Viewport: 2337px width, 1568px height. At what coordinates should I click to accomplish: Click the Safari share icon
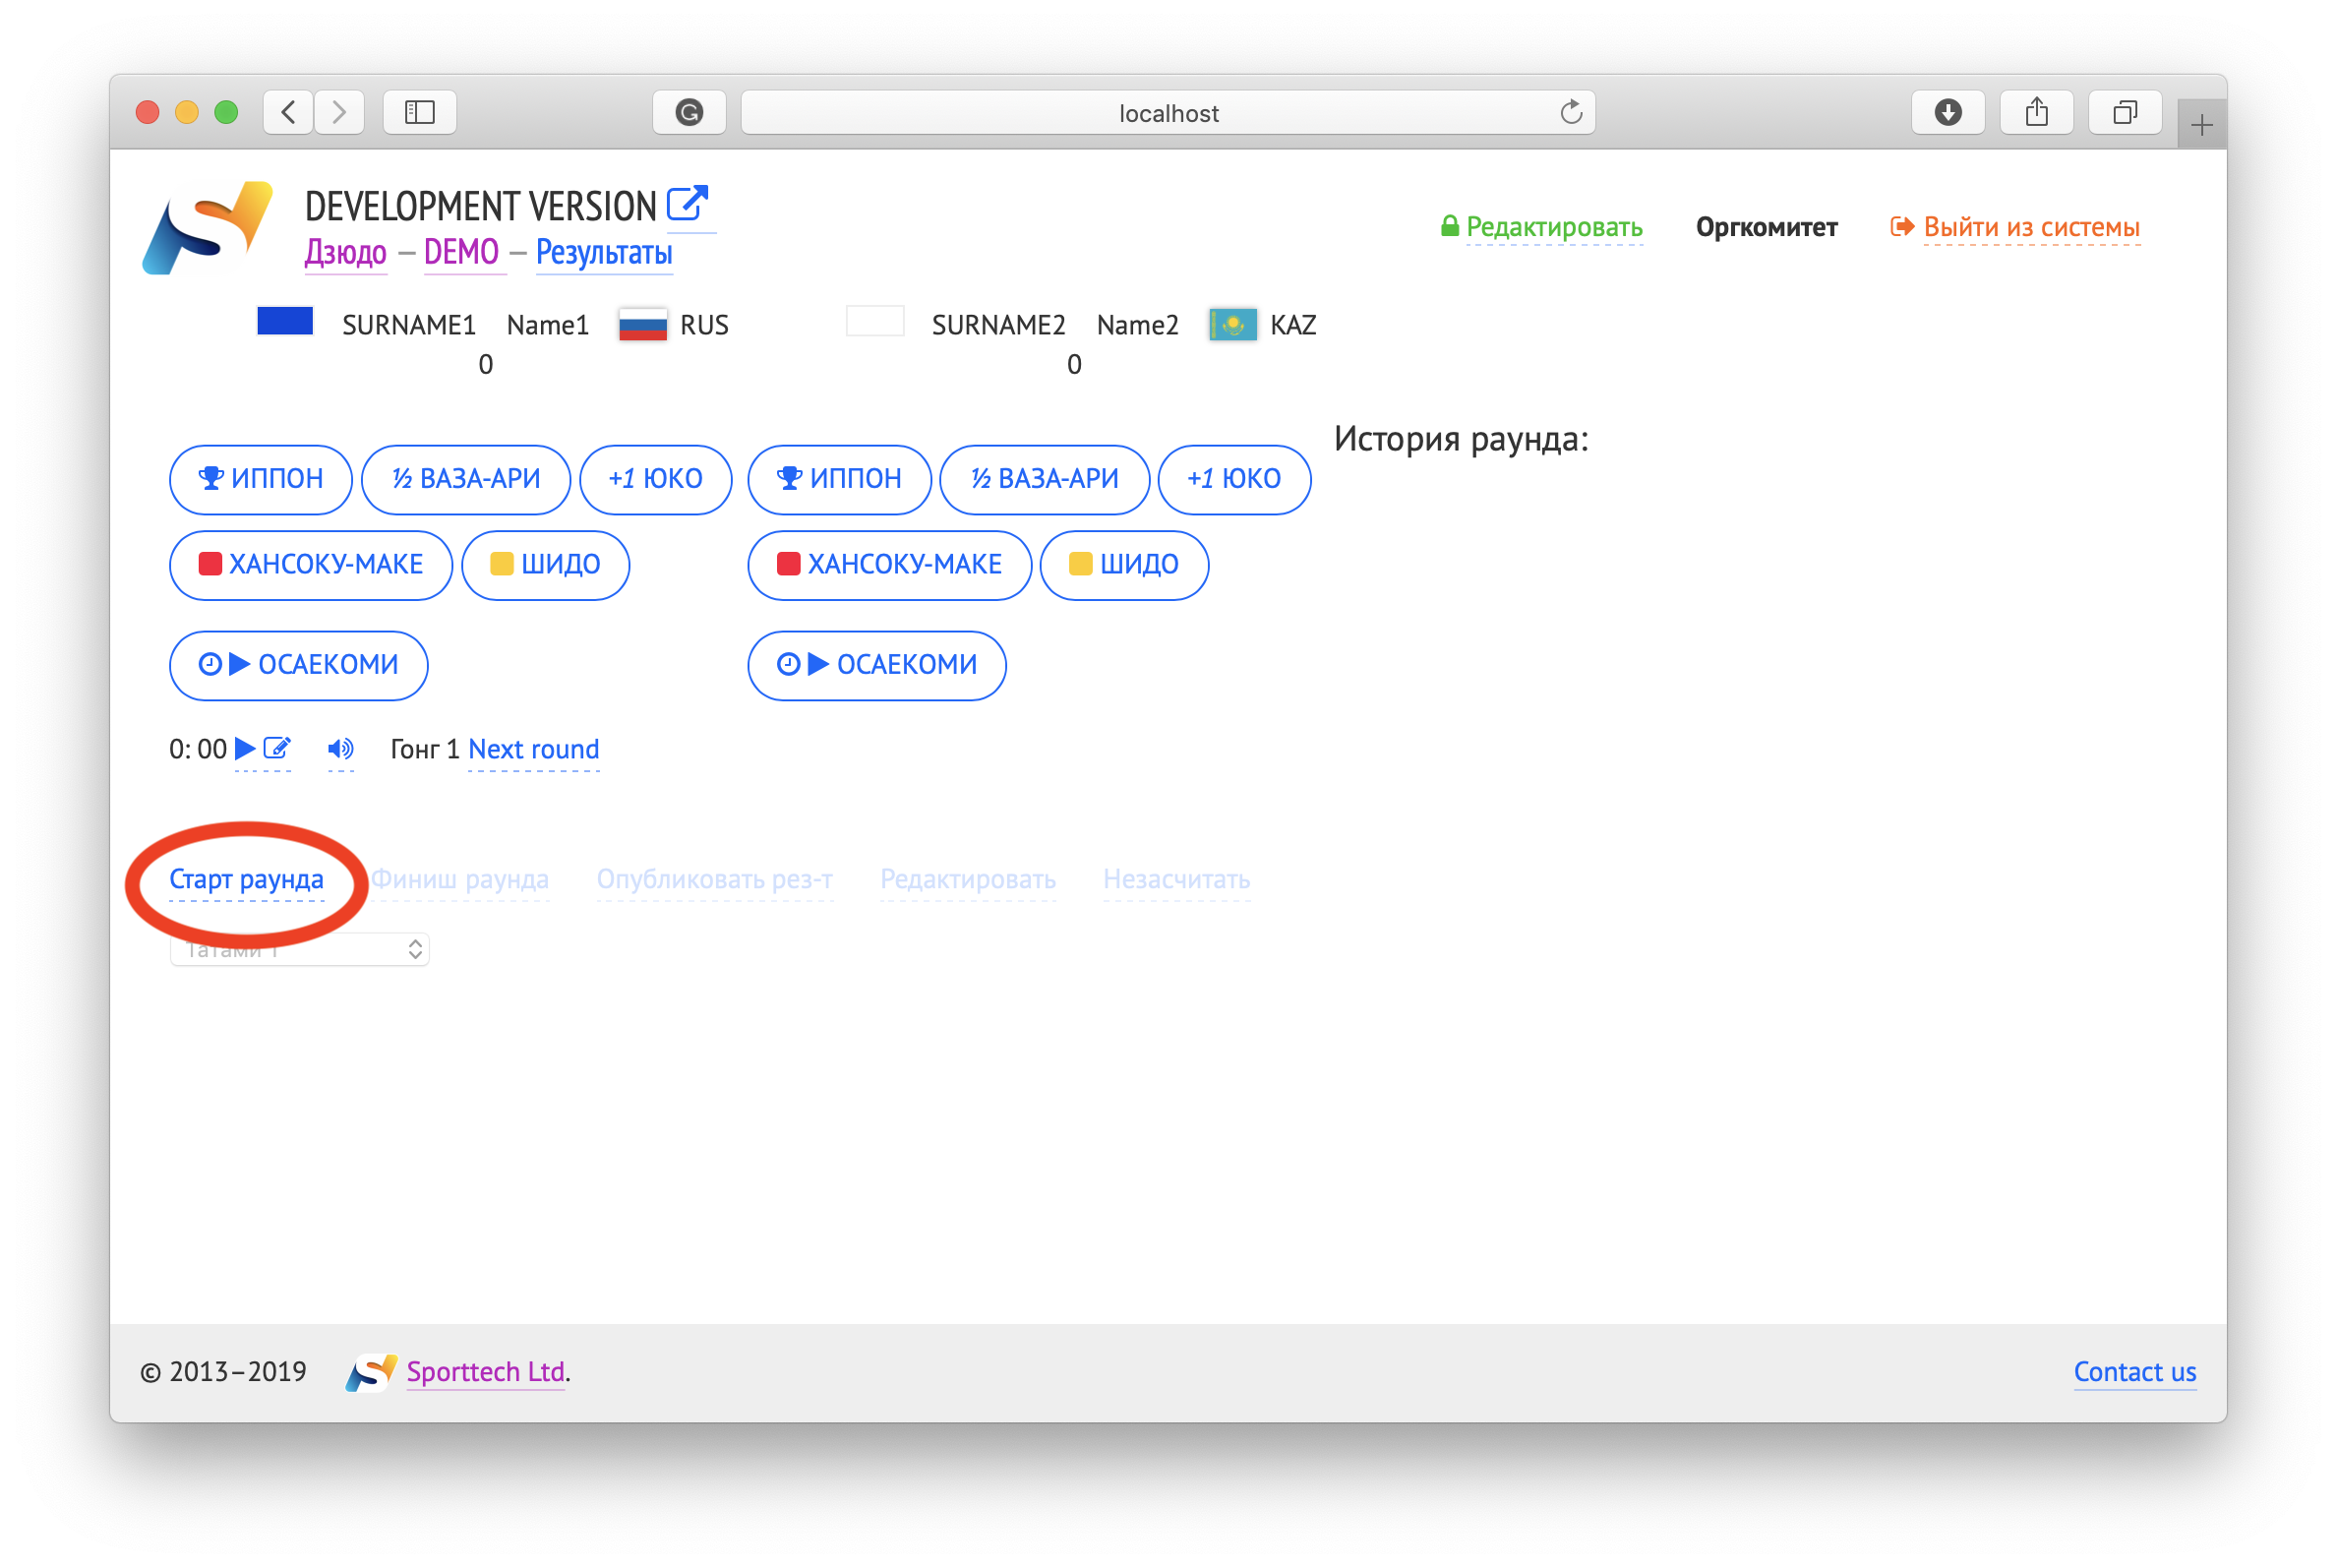tap(2036, 112)
